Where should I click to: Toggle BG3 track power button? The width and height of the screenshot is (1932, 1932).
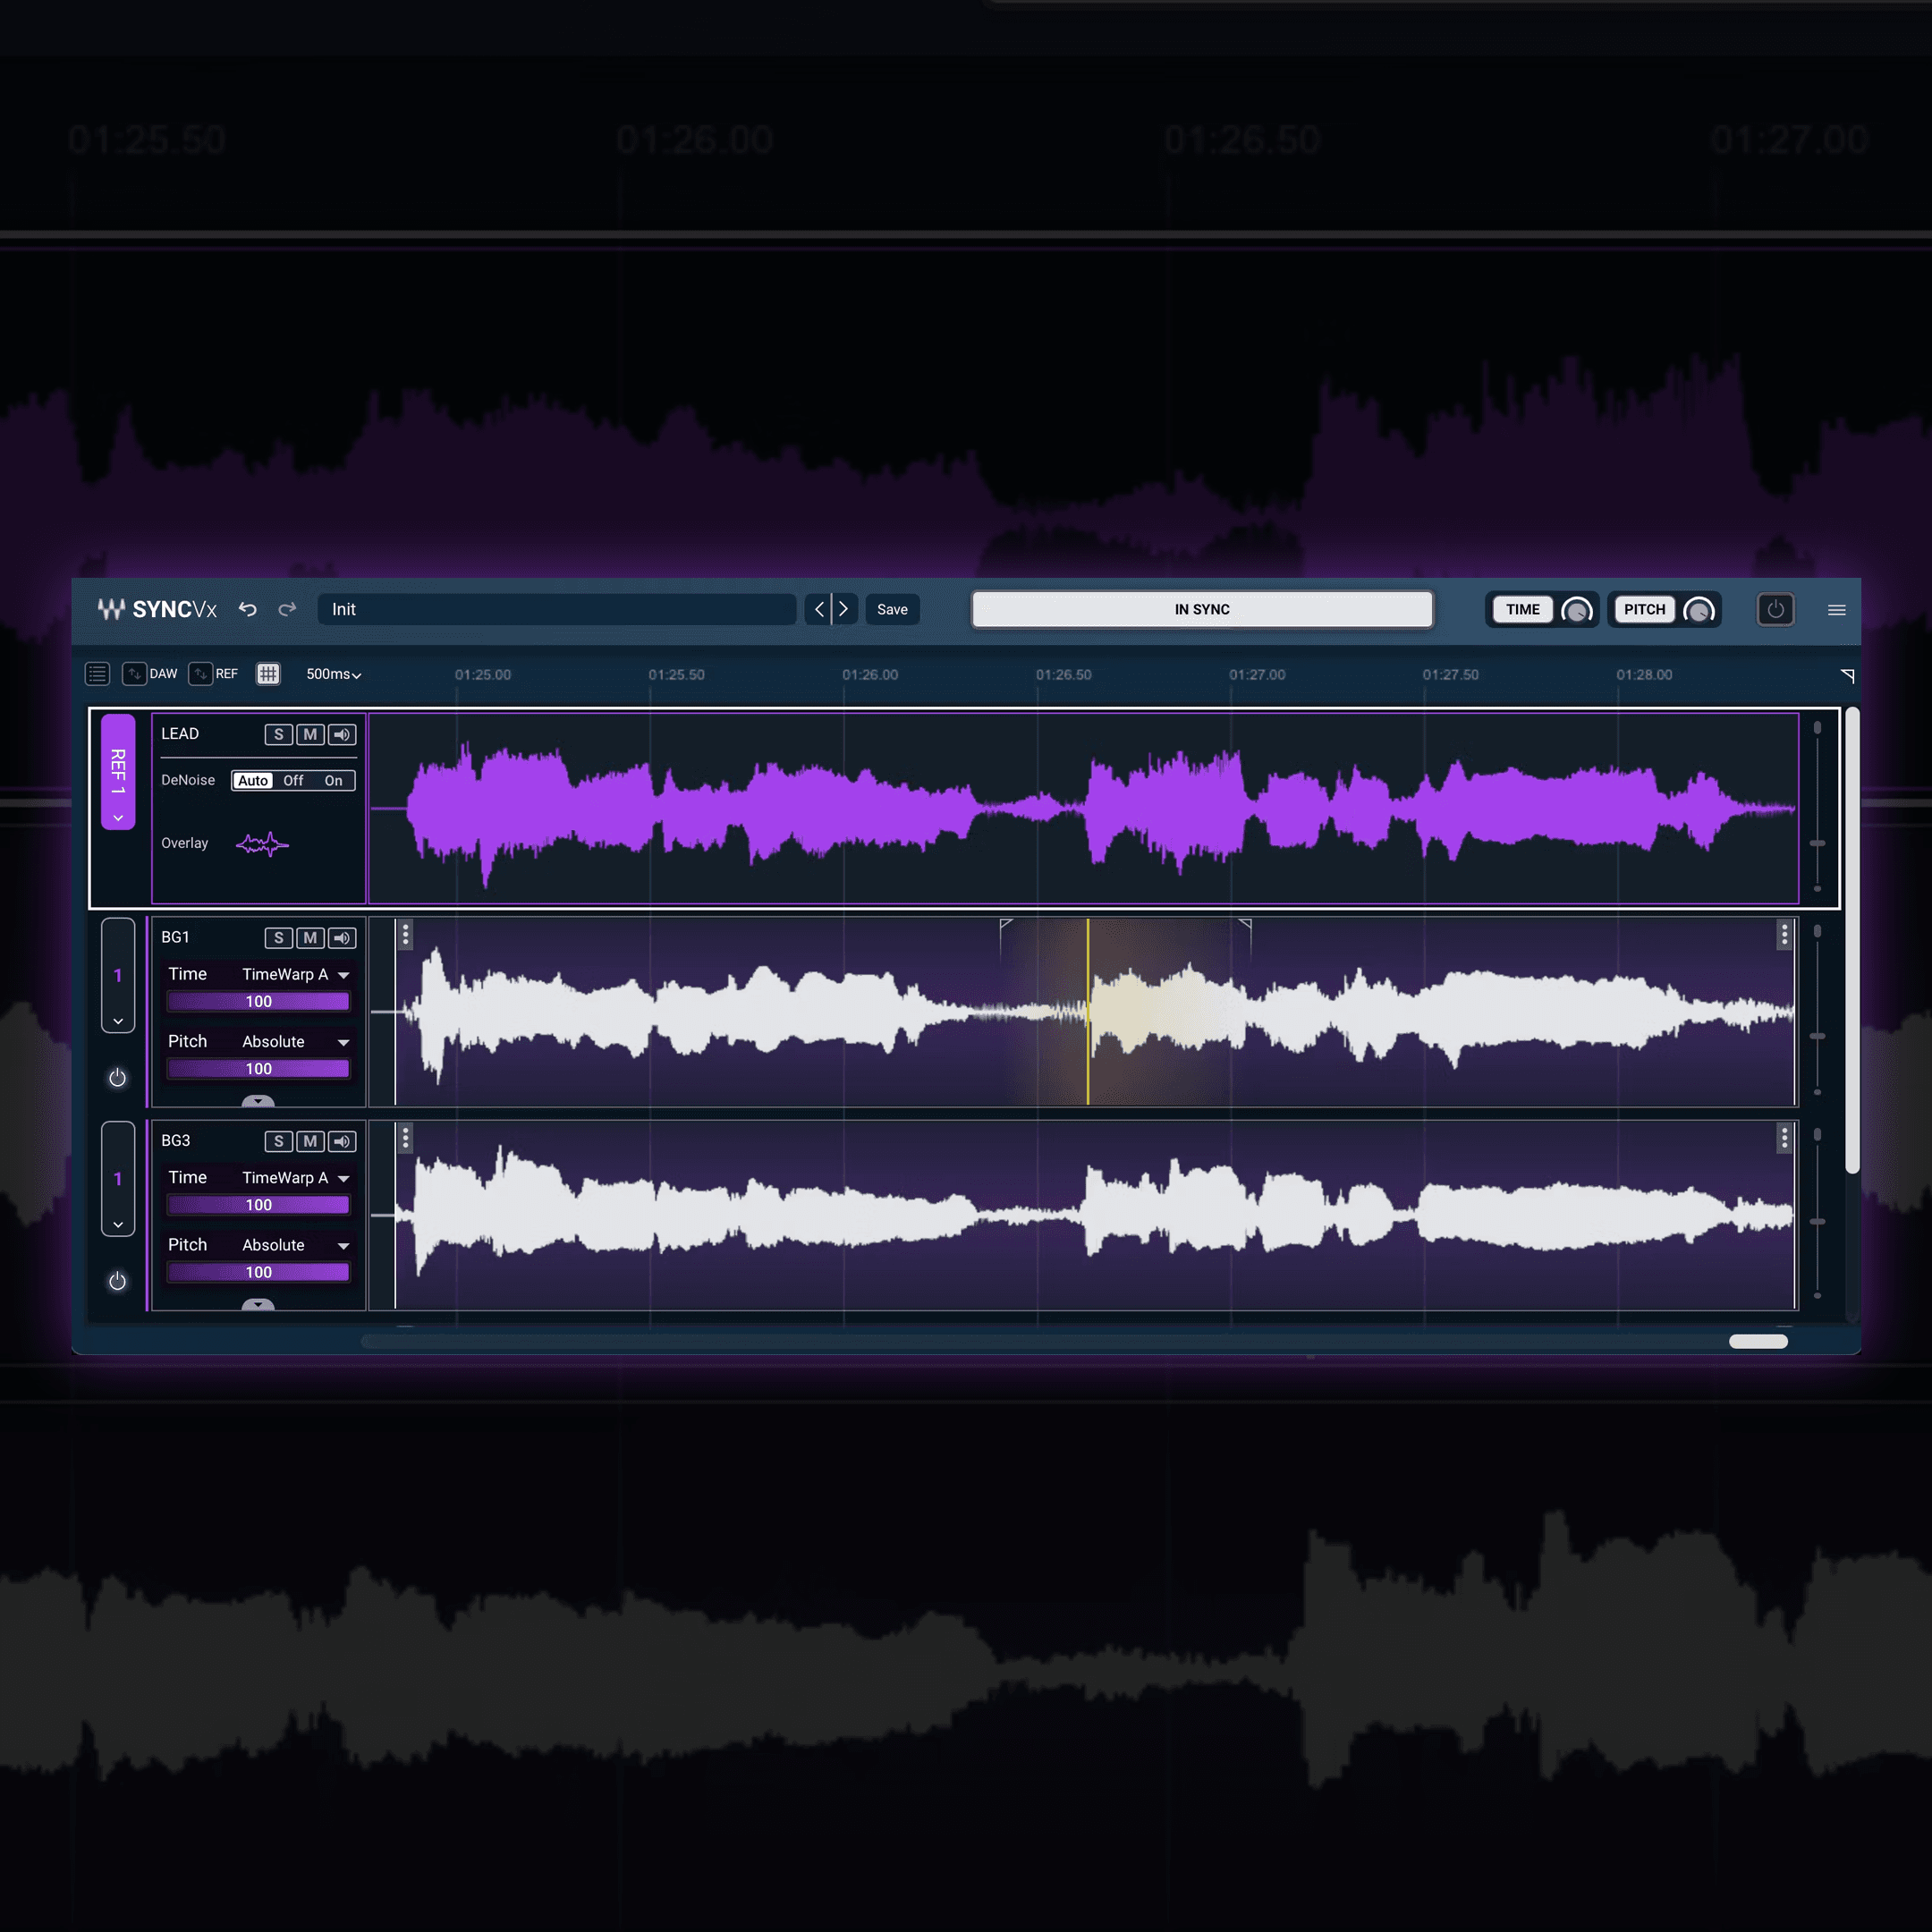pyautogui.click(x=117, y=1281)
